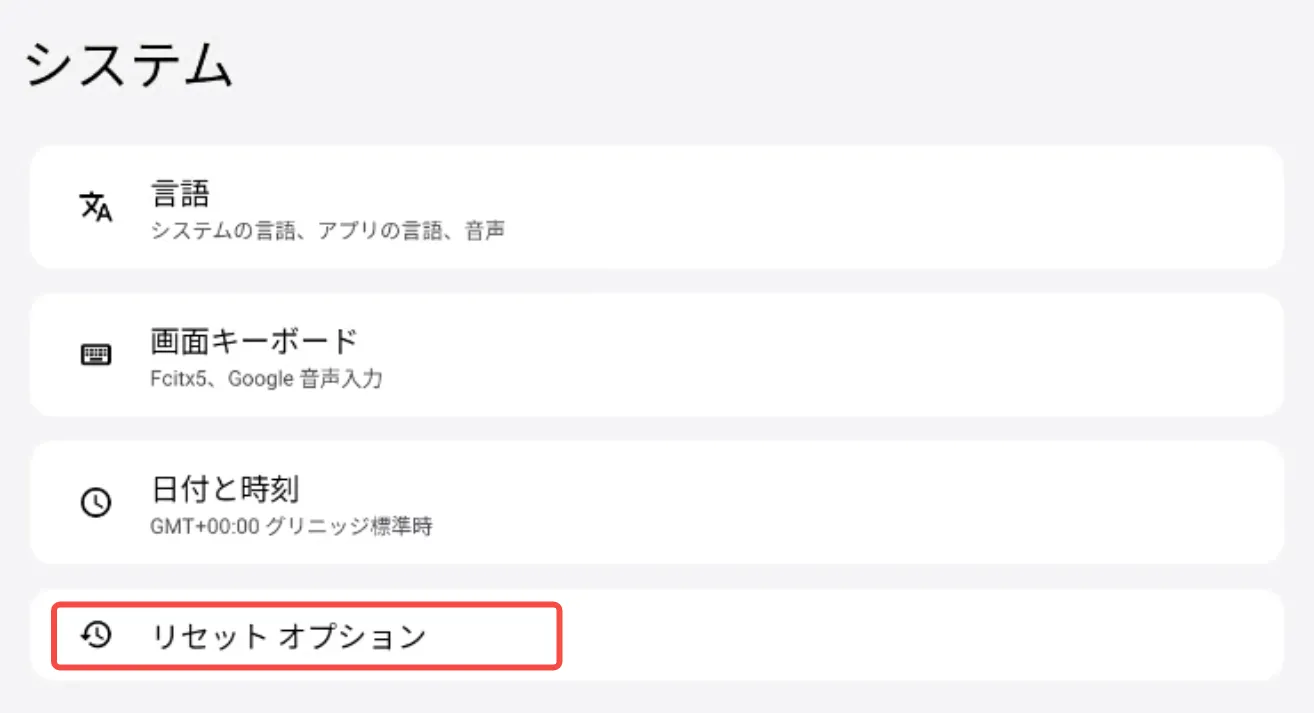Click the 音声 text under 言語
Screen dimensions: 1314x713
485,231
